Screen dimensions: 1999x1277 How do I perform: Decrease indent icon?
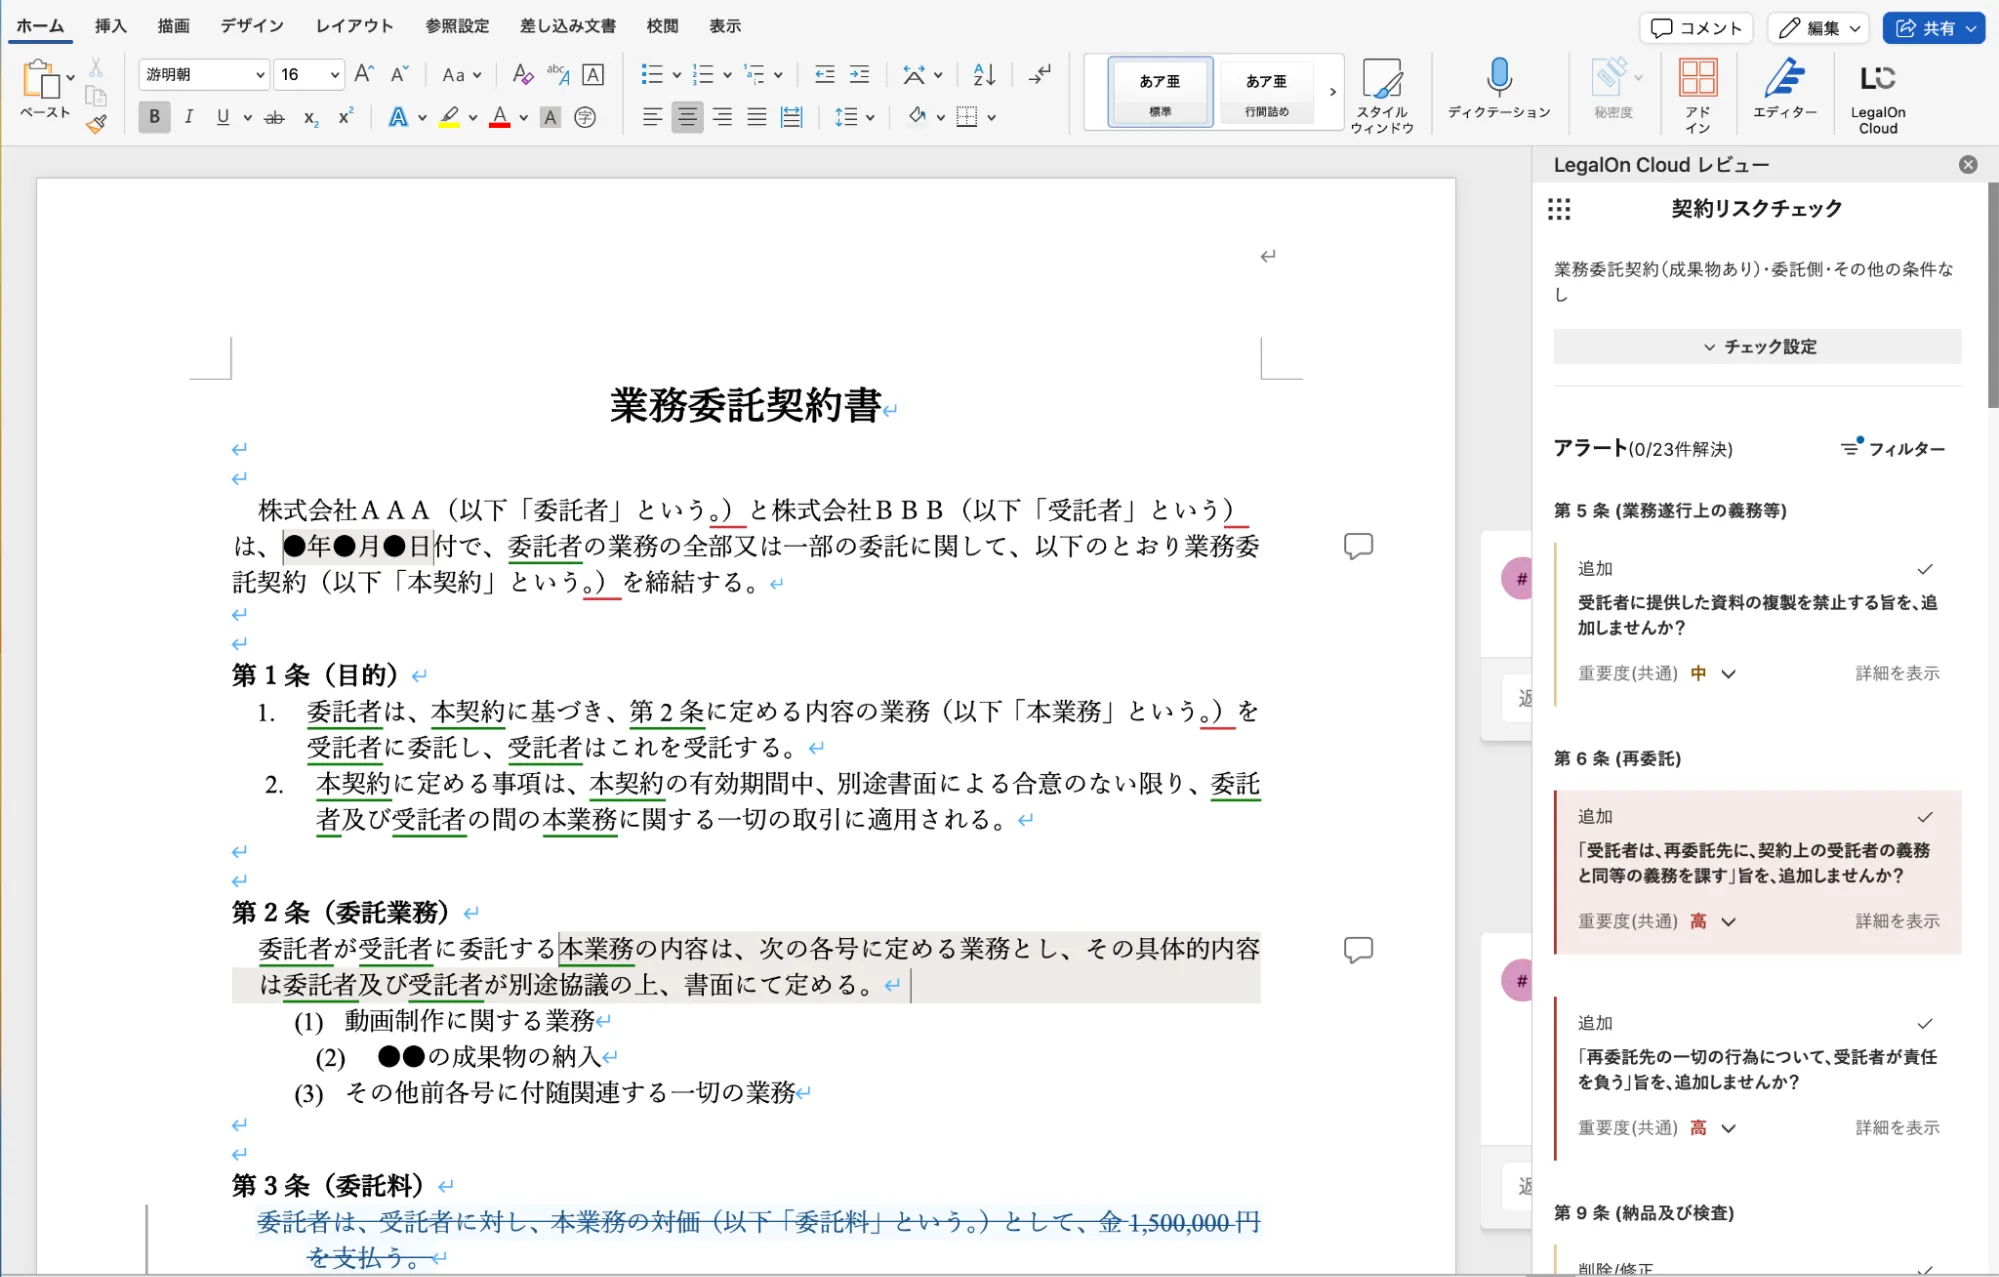coord(824,74)
